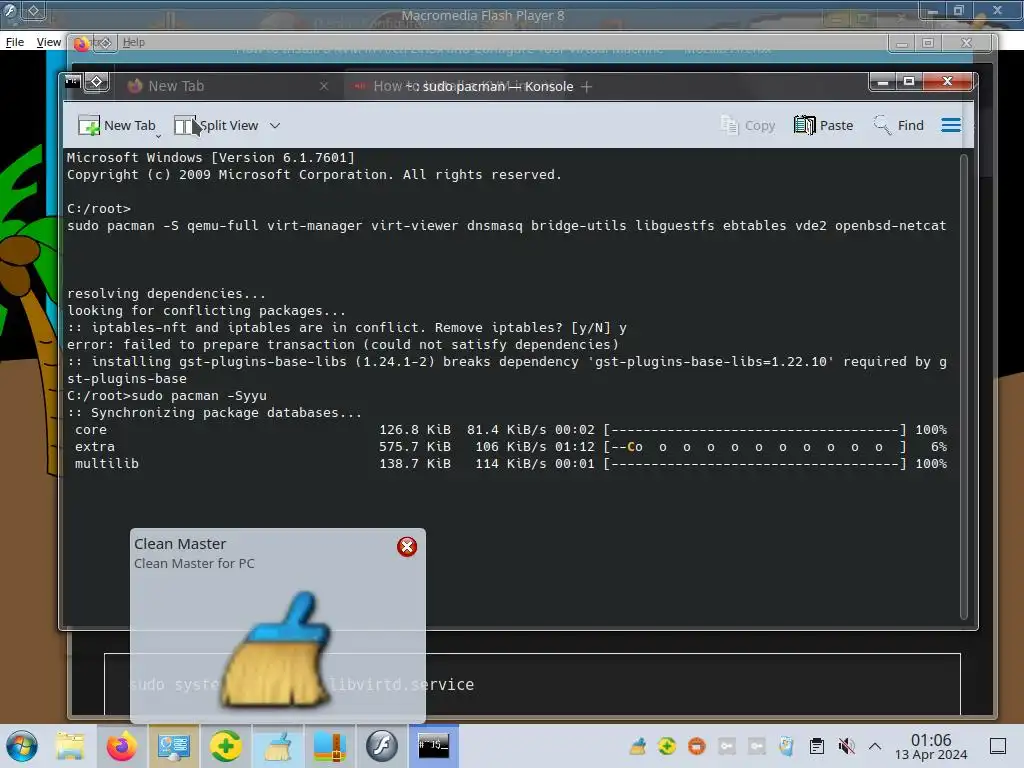Minimize the Konsole window
This screenshot has width=1024, height=768.
click(882, 82)
